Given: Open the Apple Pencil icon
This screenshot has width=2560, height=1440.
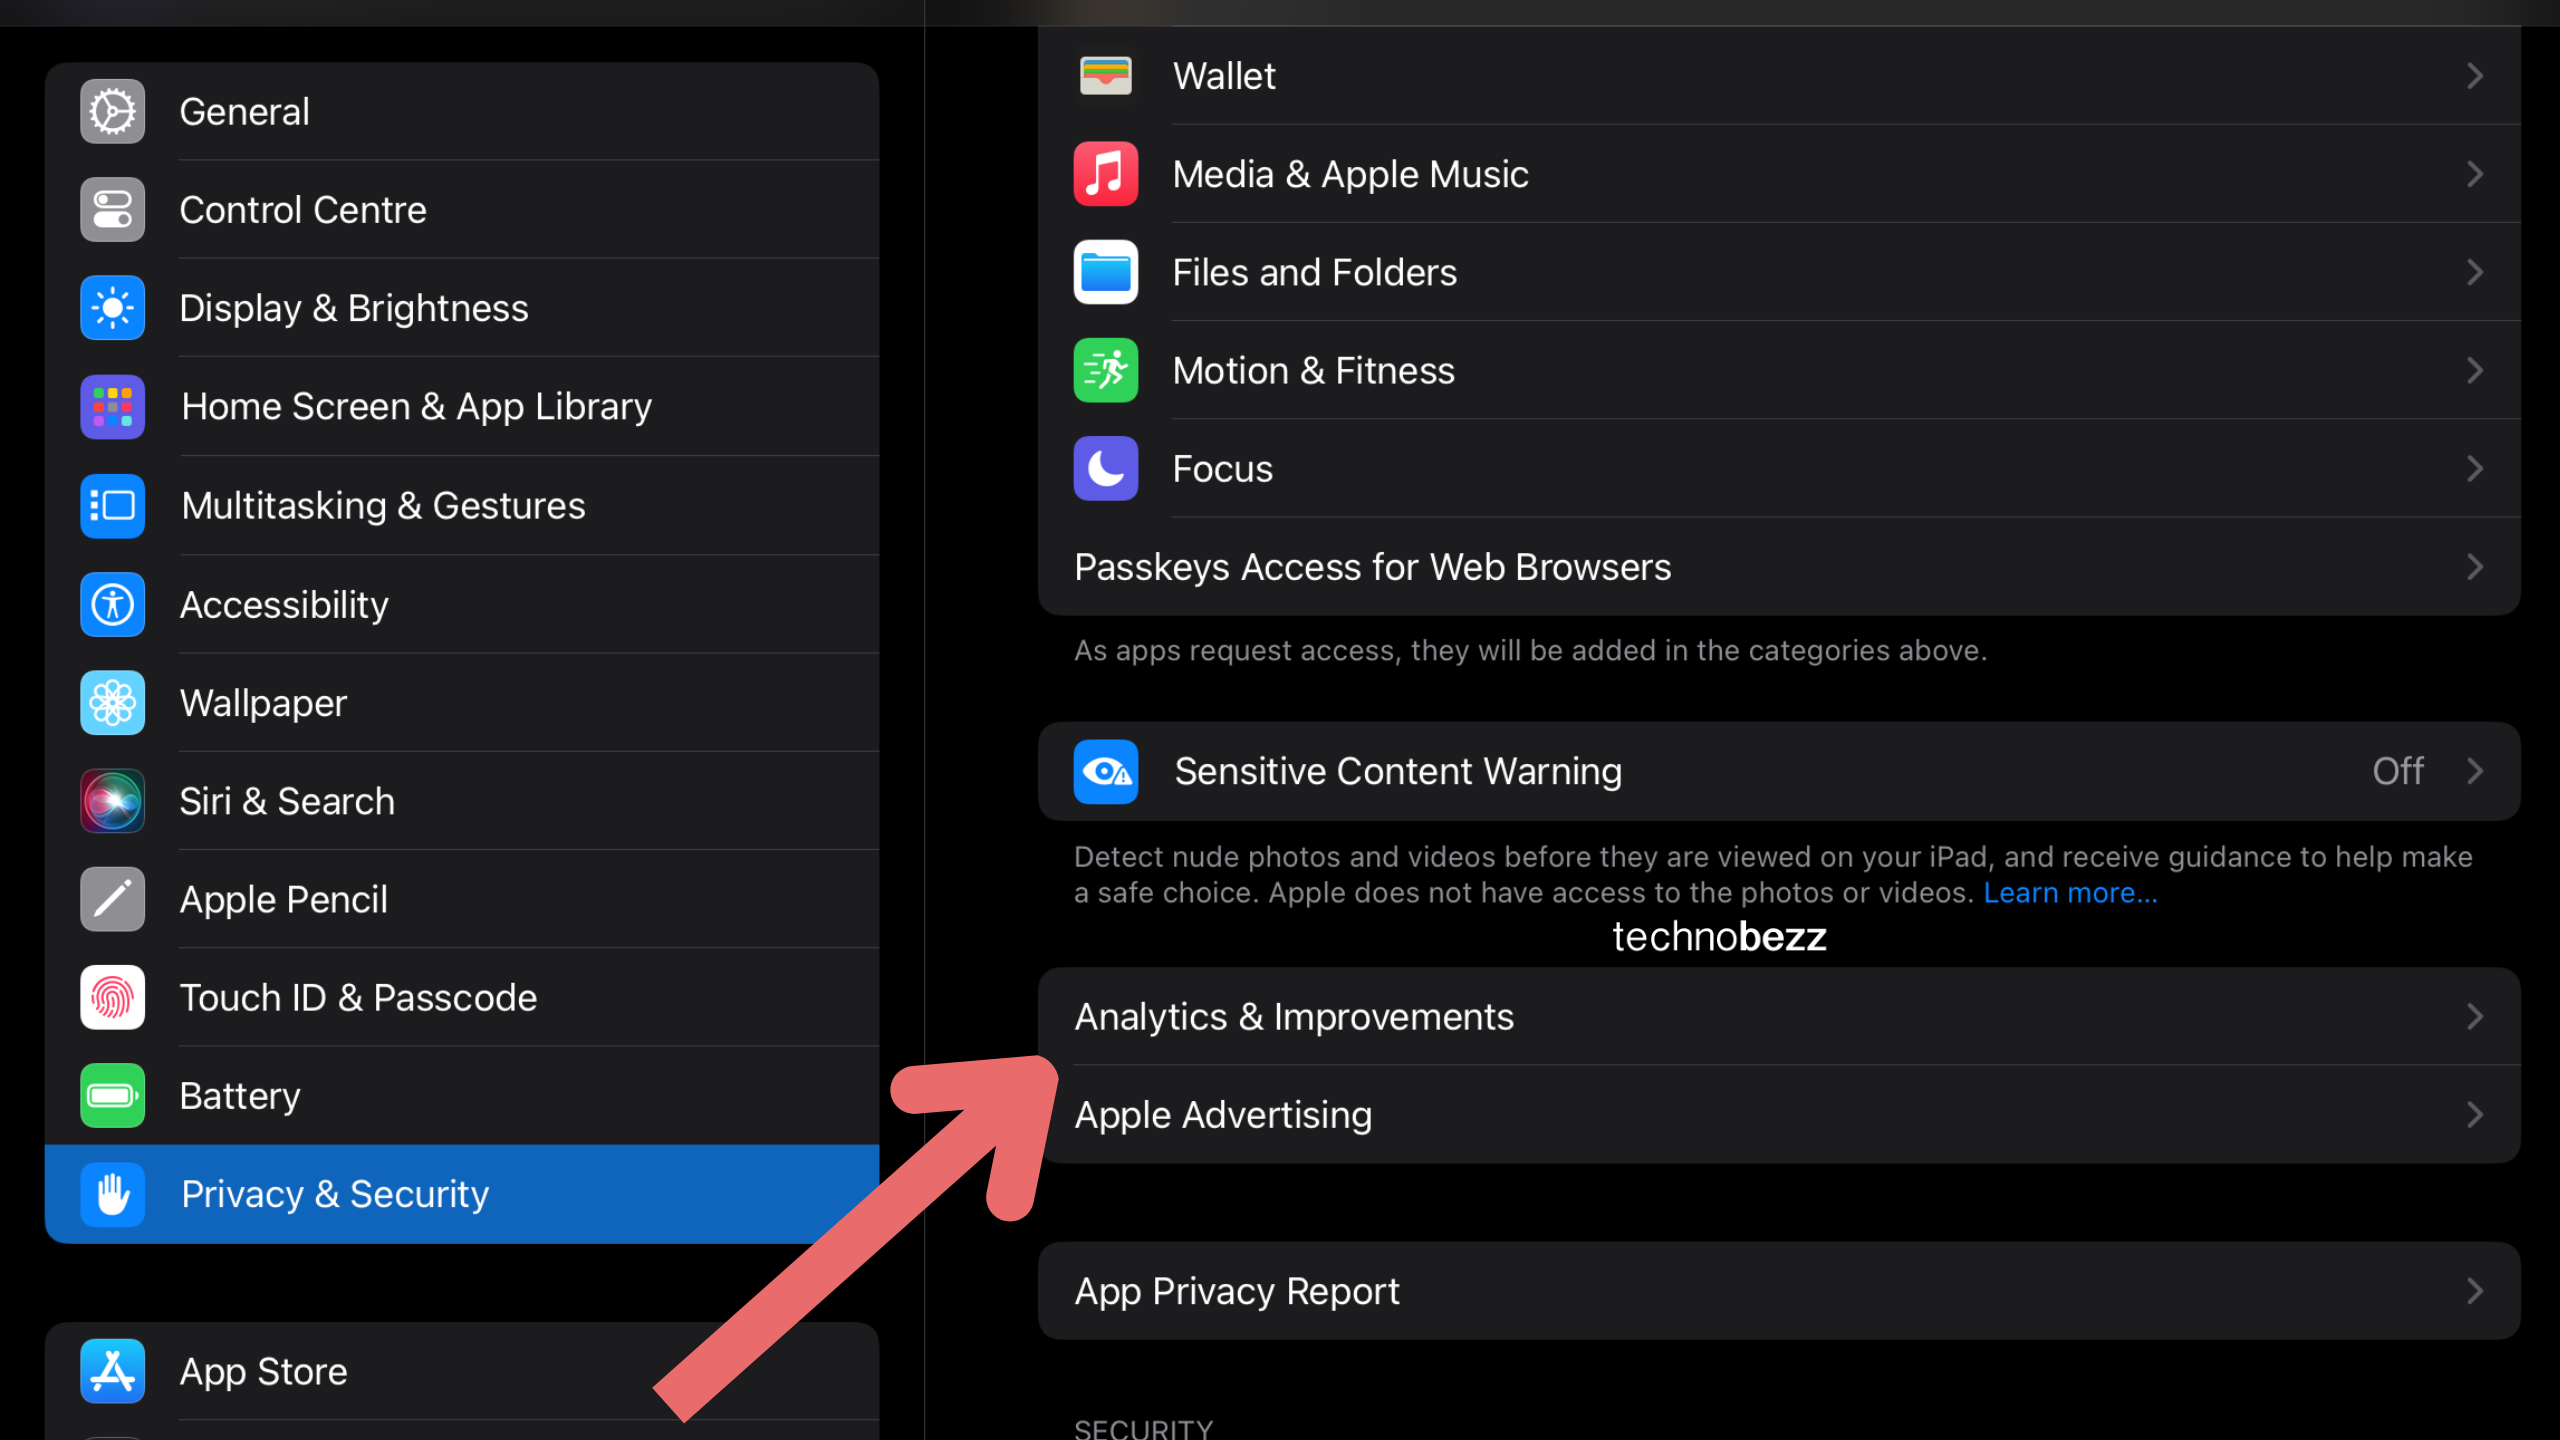Looking at the screenshot, I should point(112,899).
